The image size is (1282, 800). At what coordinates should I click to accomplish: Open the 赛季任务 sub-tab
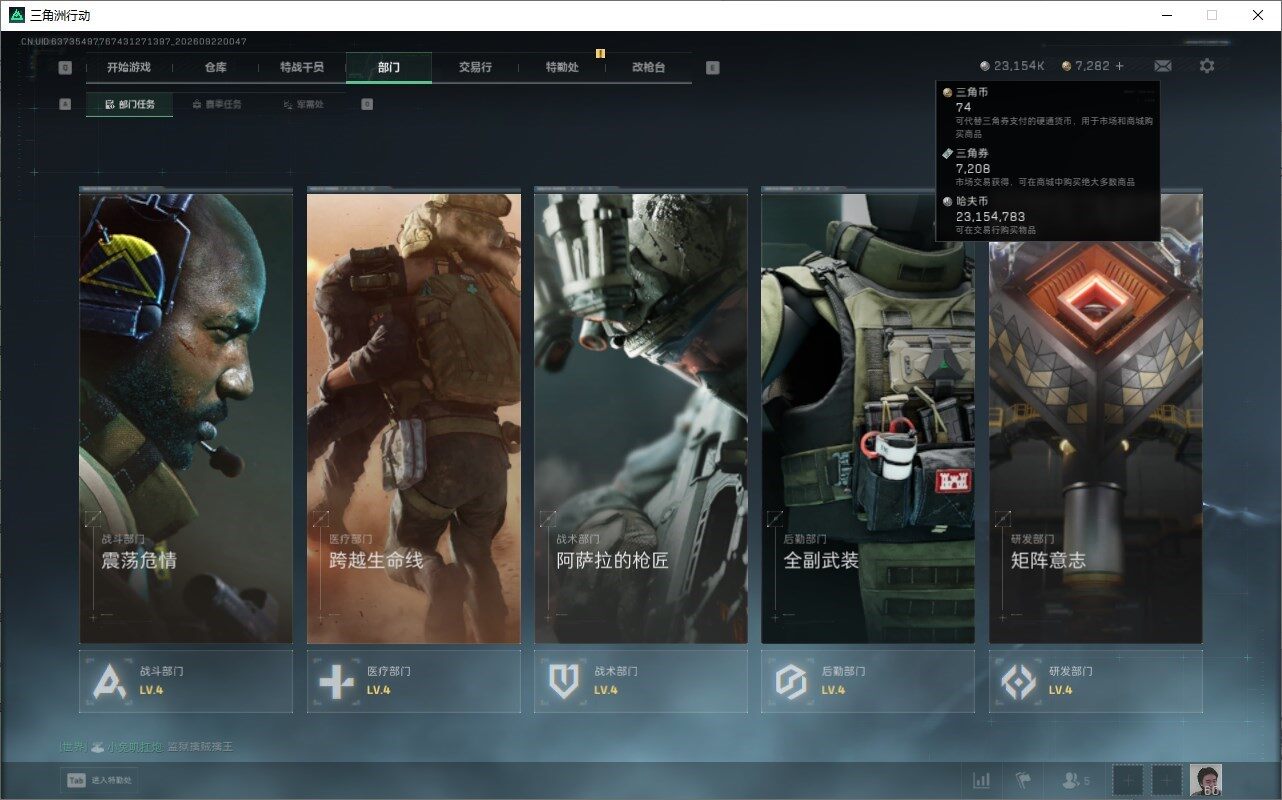click(x=216, y=104)
